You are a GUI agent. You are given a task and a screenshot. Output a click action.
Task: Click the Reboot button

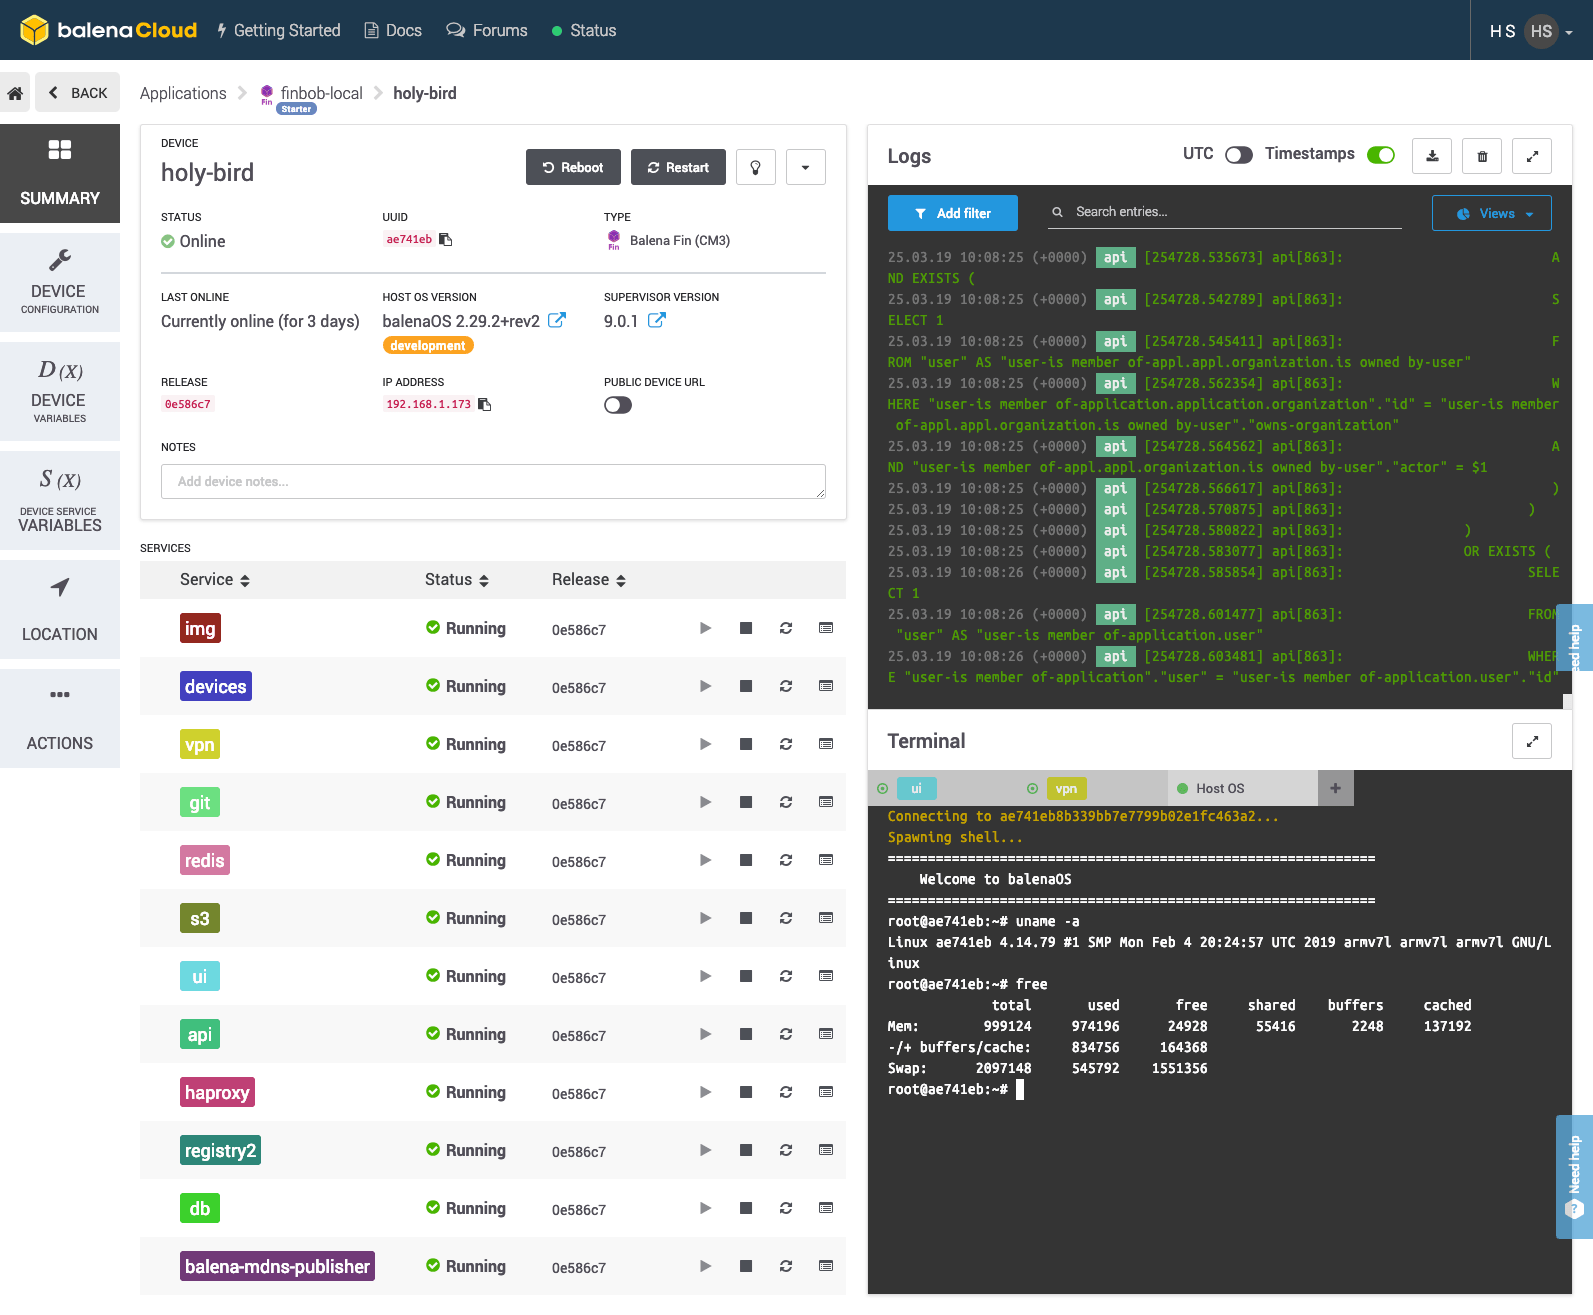click(x=573, y=168)
